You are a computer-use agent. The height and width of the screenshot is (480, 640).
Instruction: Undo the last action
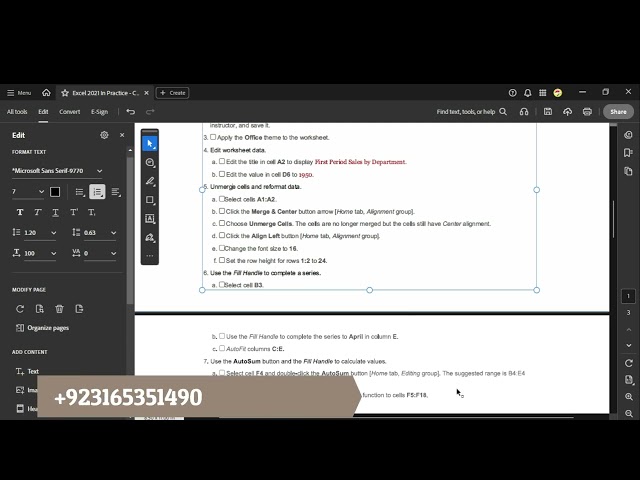coord(131,111)
